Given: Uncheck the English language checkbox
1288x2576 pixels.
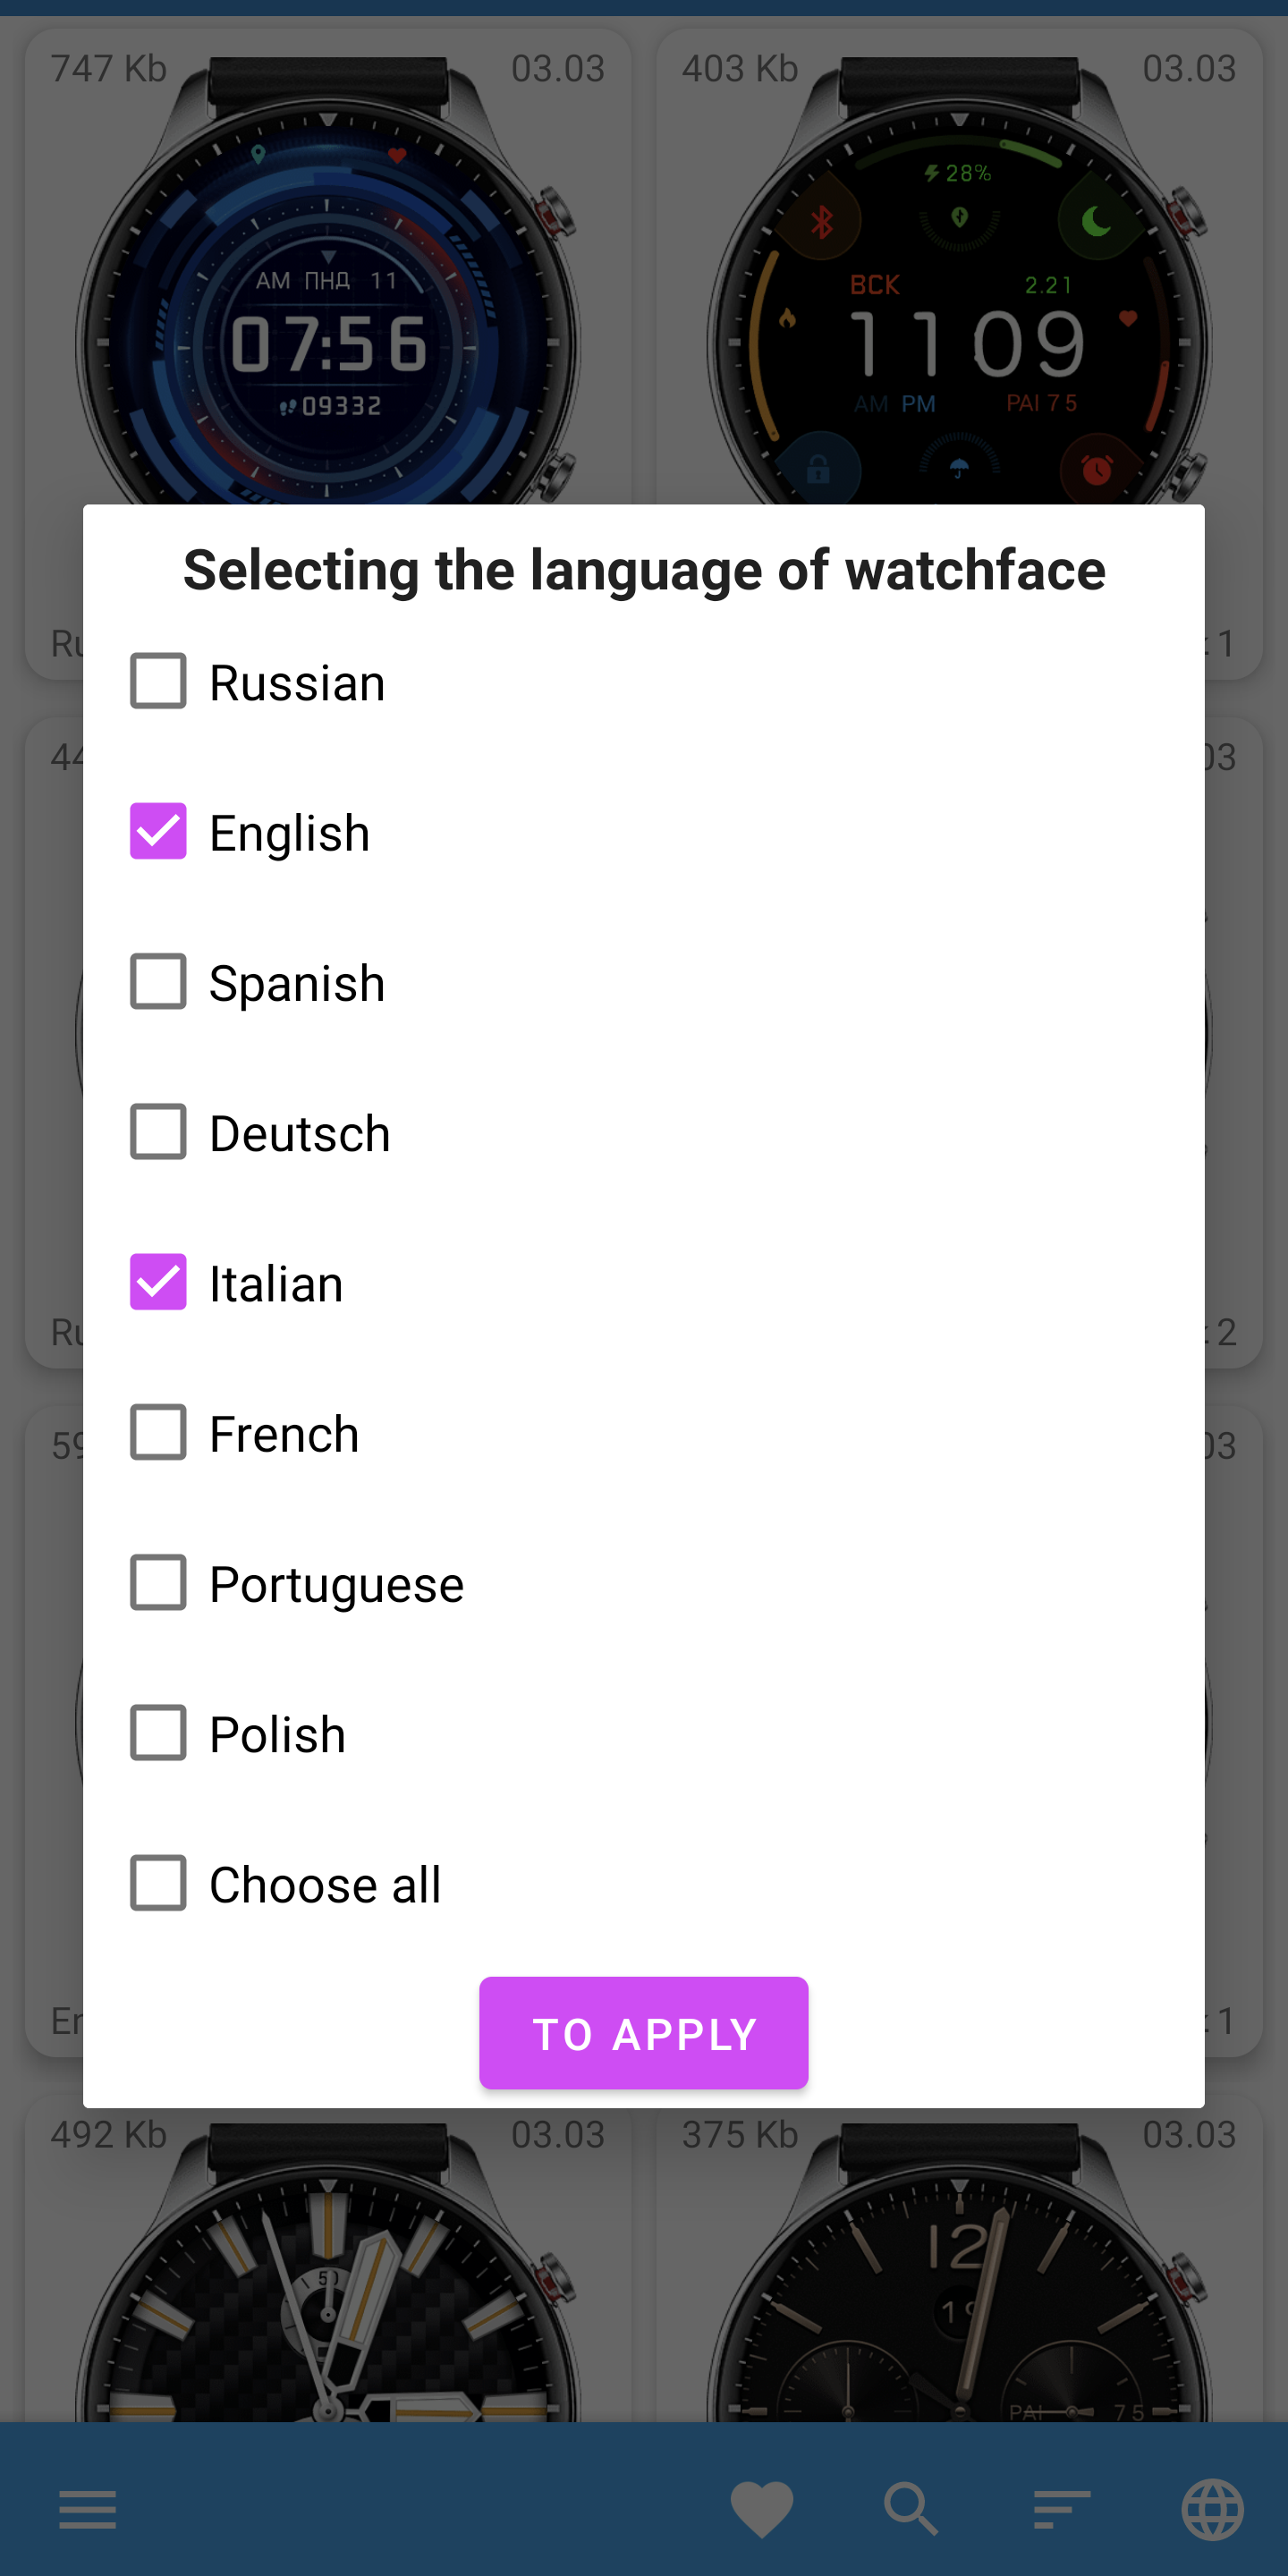Looking at the screenshot, I should [158, 831].
